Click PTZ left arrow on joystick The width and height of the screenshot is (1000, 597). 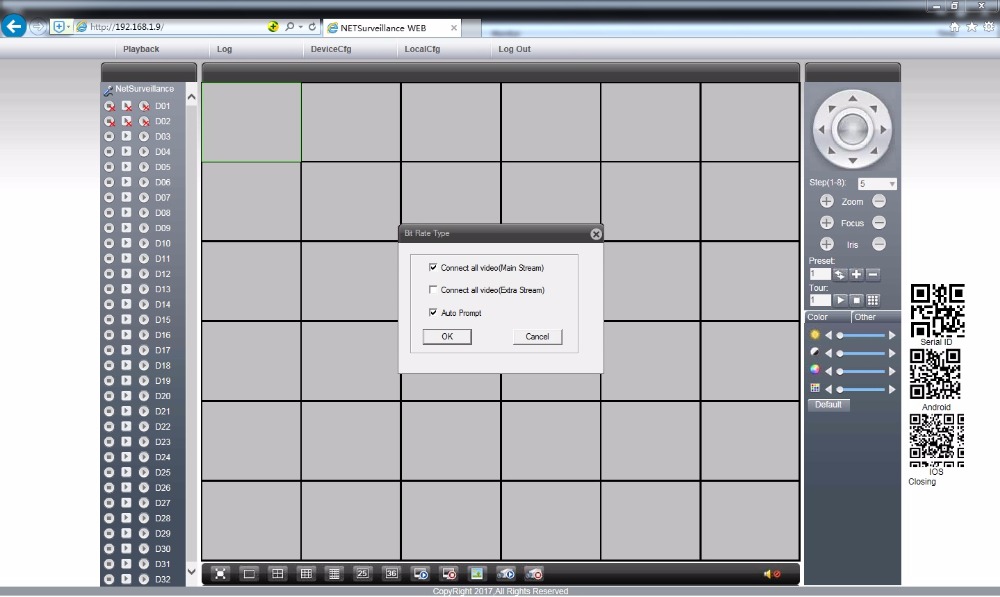click(x=821, y=129)
